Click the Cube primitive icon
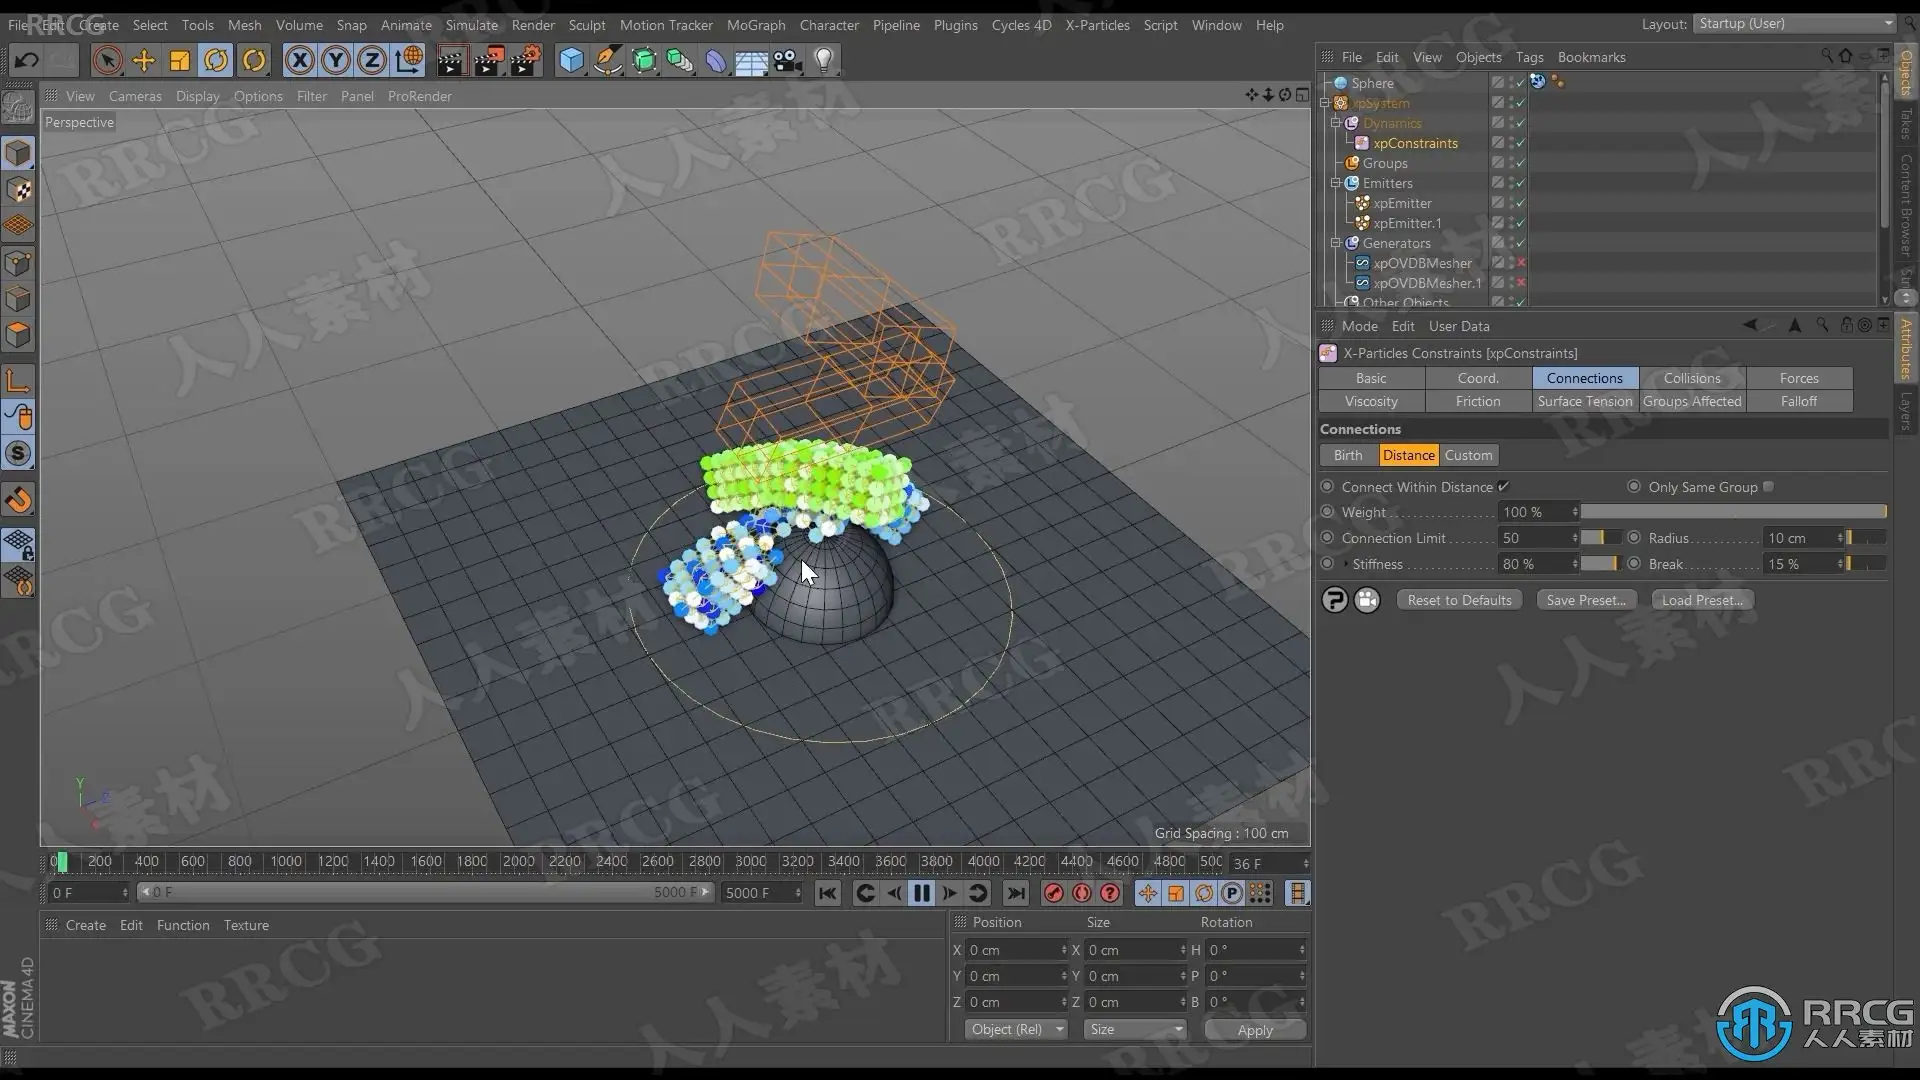 571,60
